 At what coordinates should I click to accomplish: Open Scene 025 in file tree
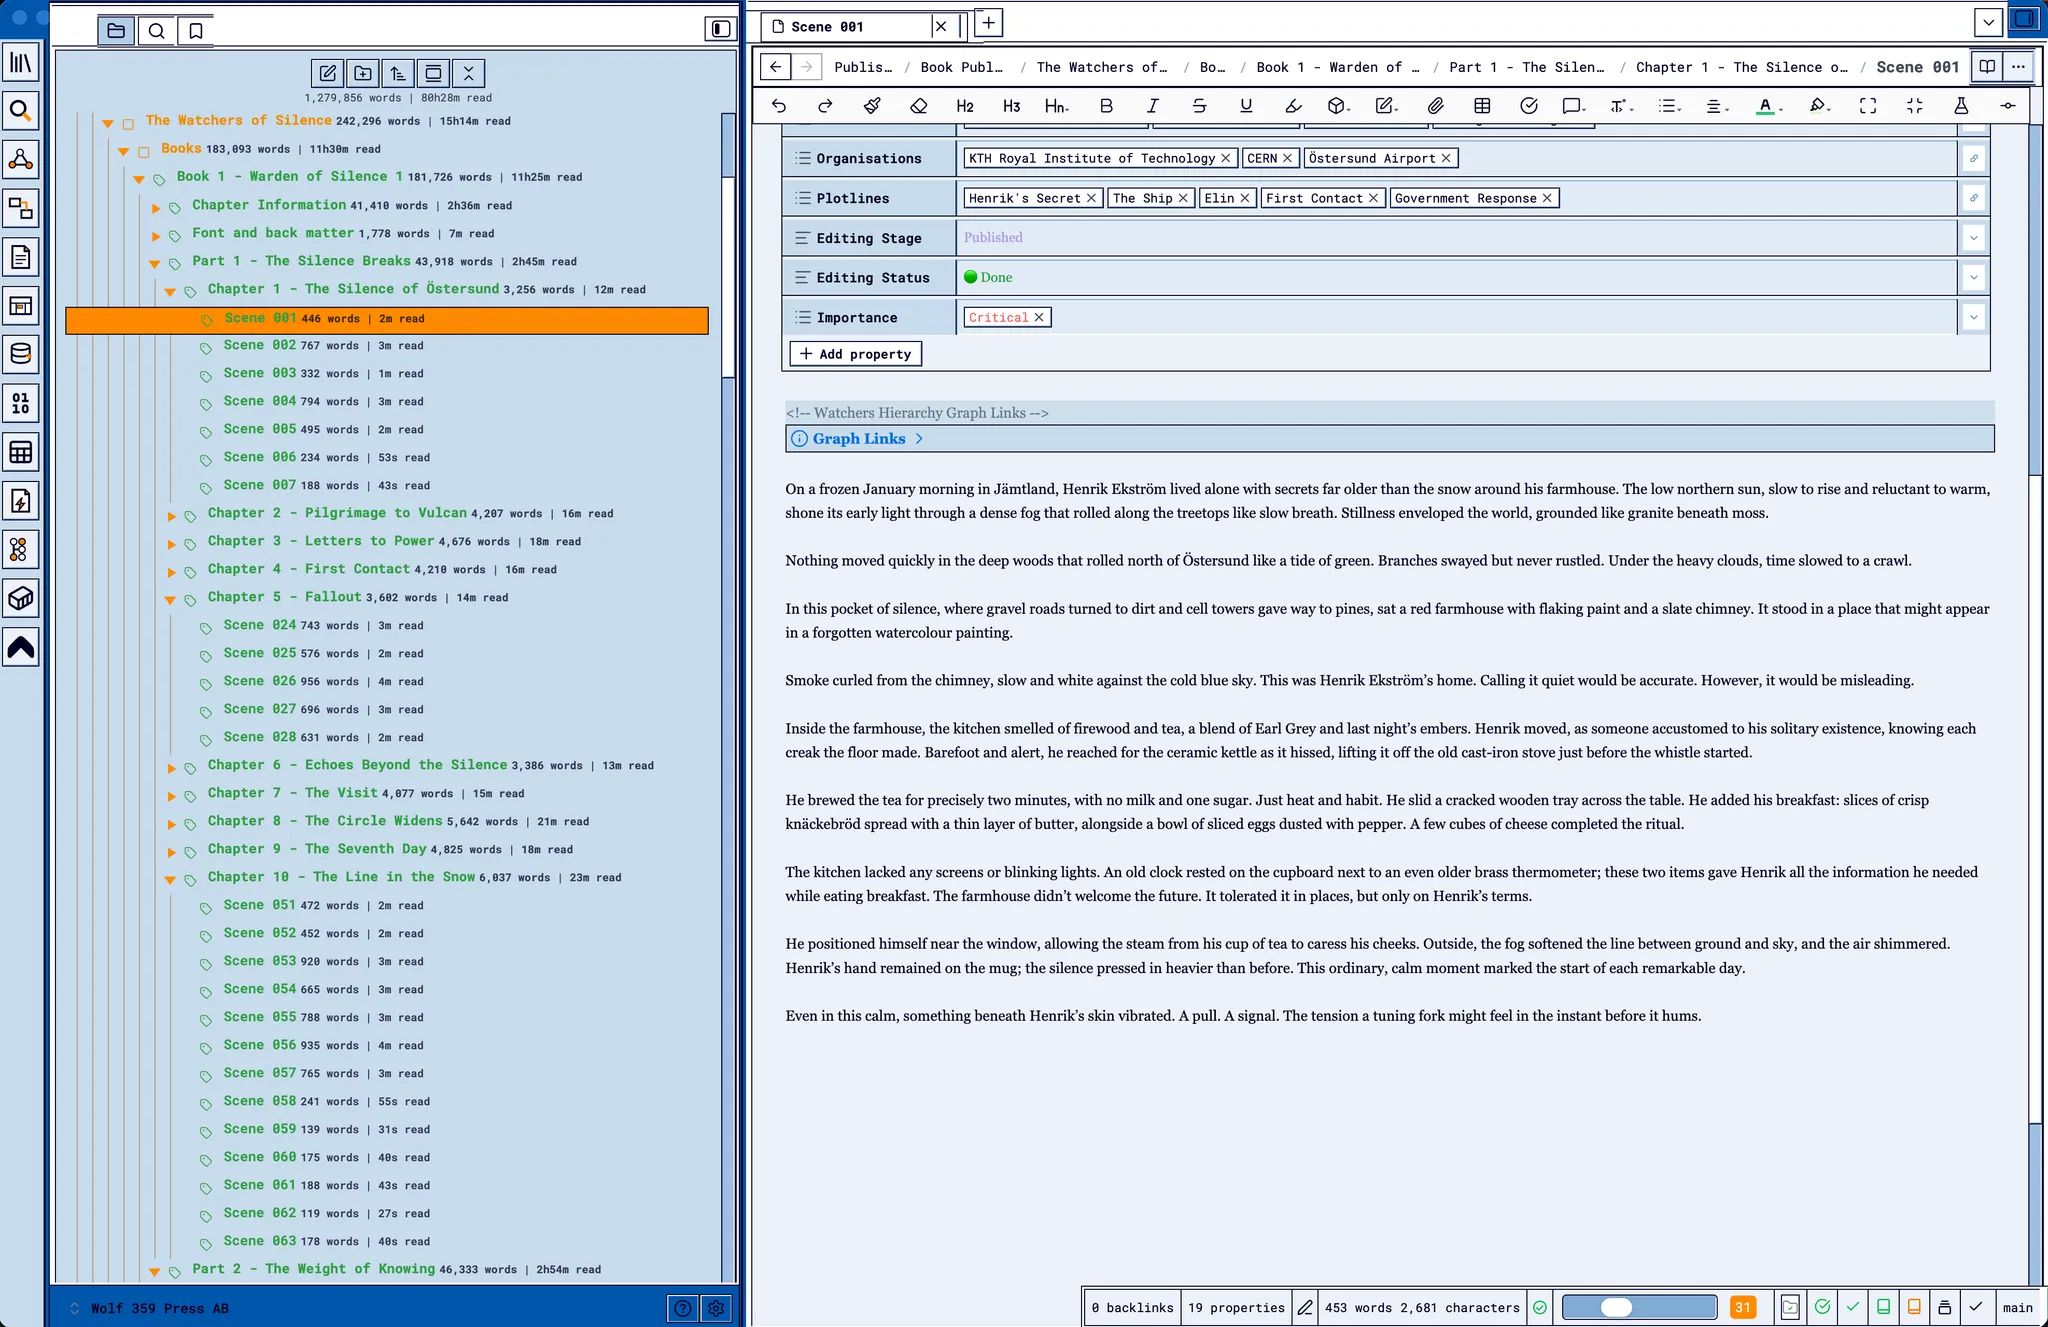pos(260,653)
